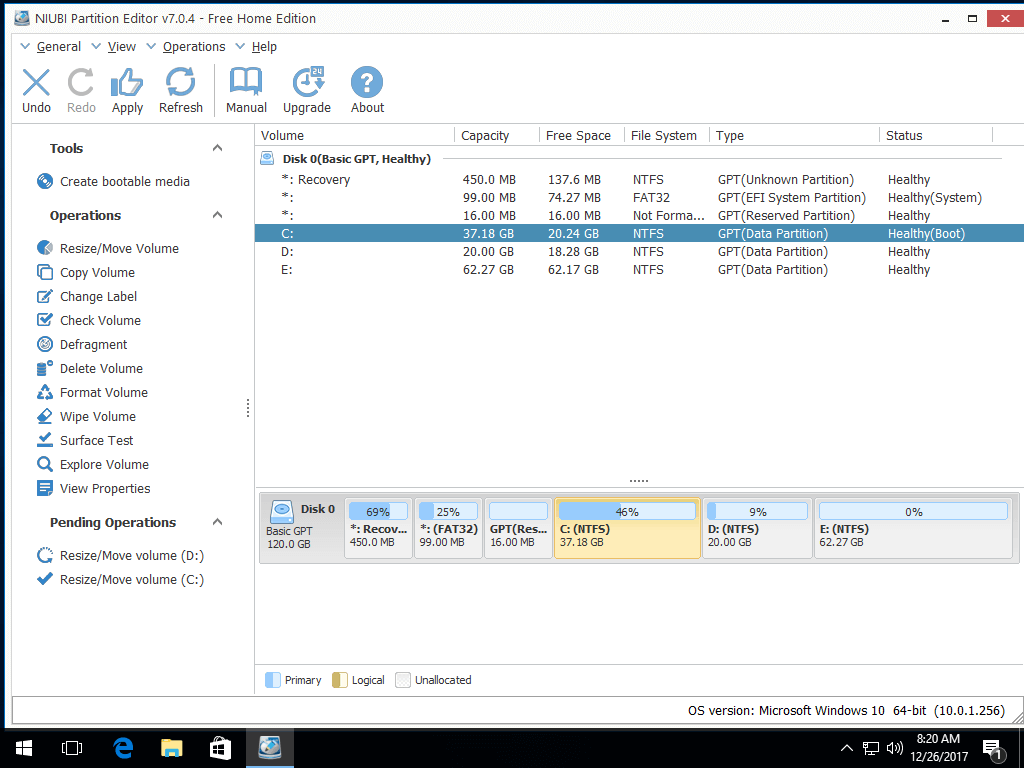
Task: Click C: (NTFS) 46% usage bar
Action: pyautogui.click(x=627, y=511)
